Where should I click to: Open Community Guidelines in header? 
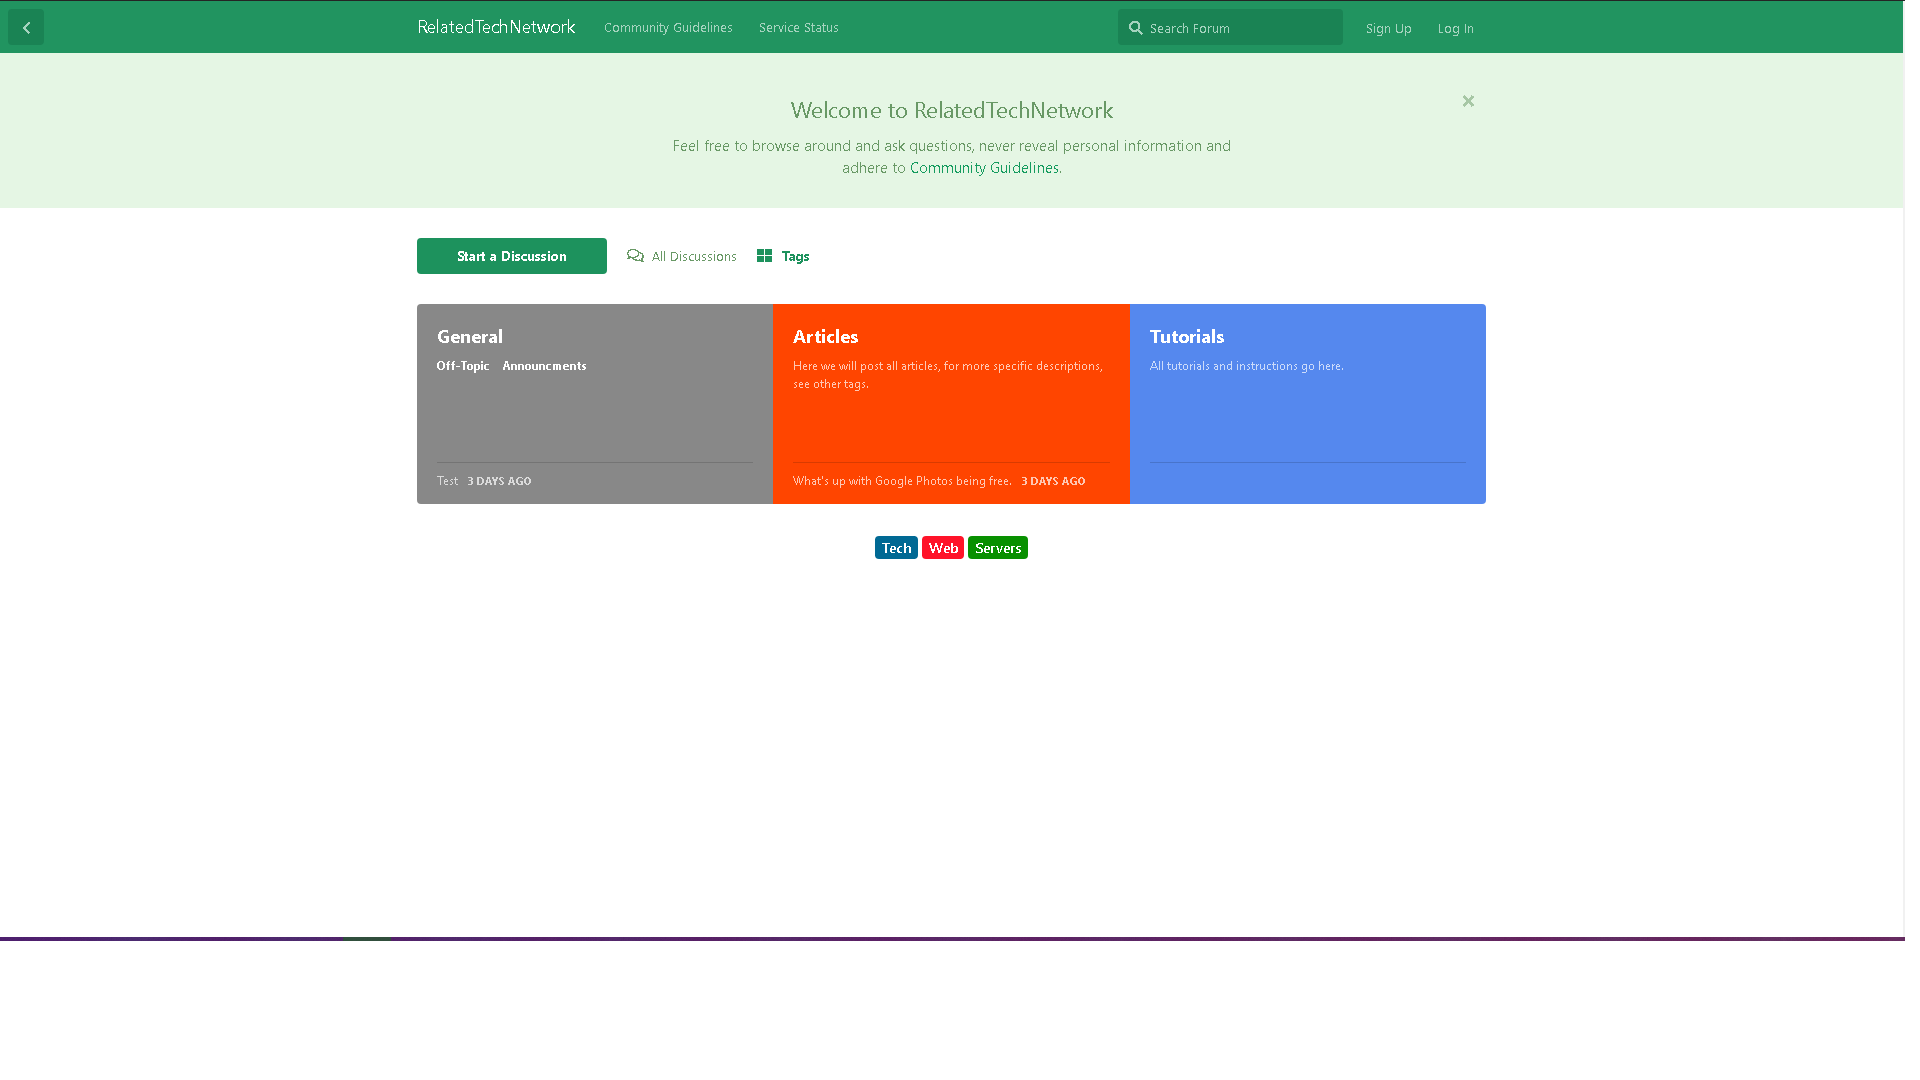[x=667, y=28]
